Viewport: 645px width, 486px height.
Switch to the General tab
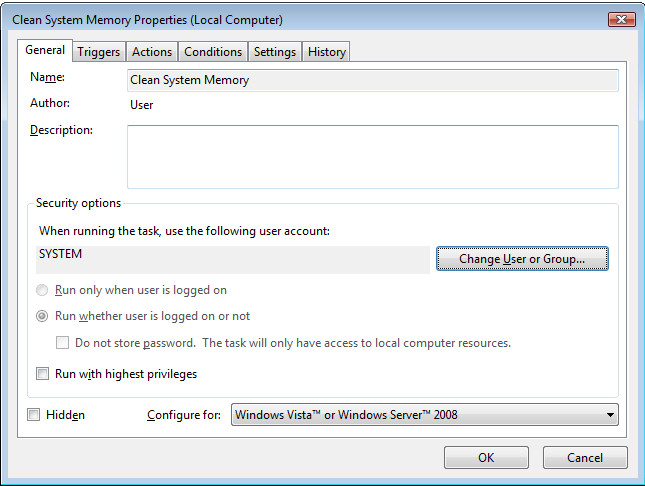pos(45,51)
